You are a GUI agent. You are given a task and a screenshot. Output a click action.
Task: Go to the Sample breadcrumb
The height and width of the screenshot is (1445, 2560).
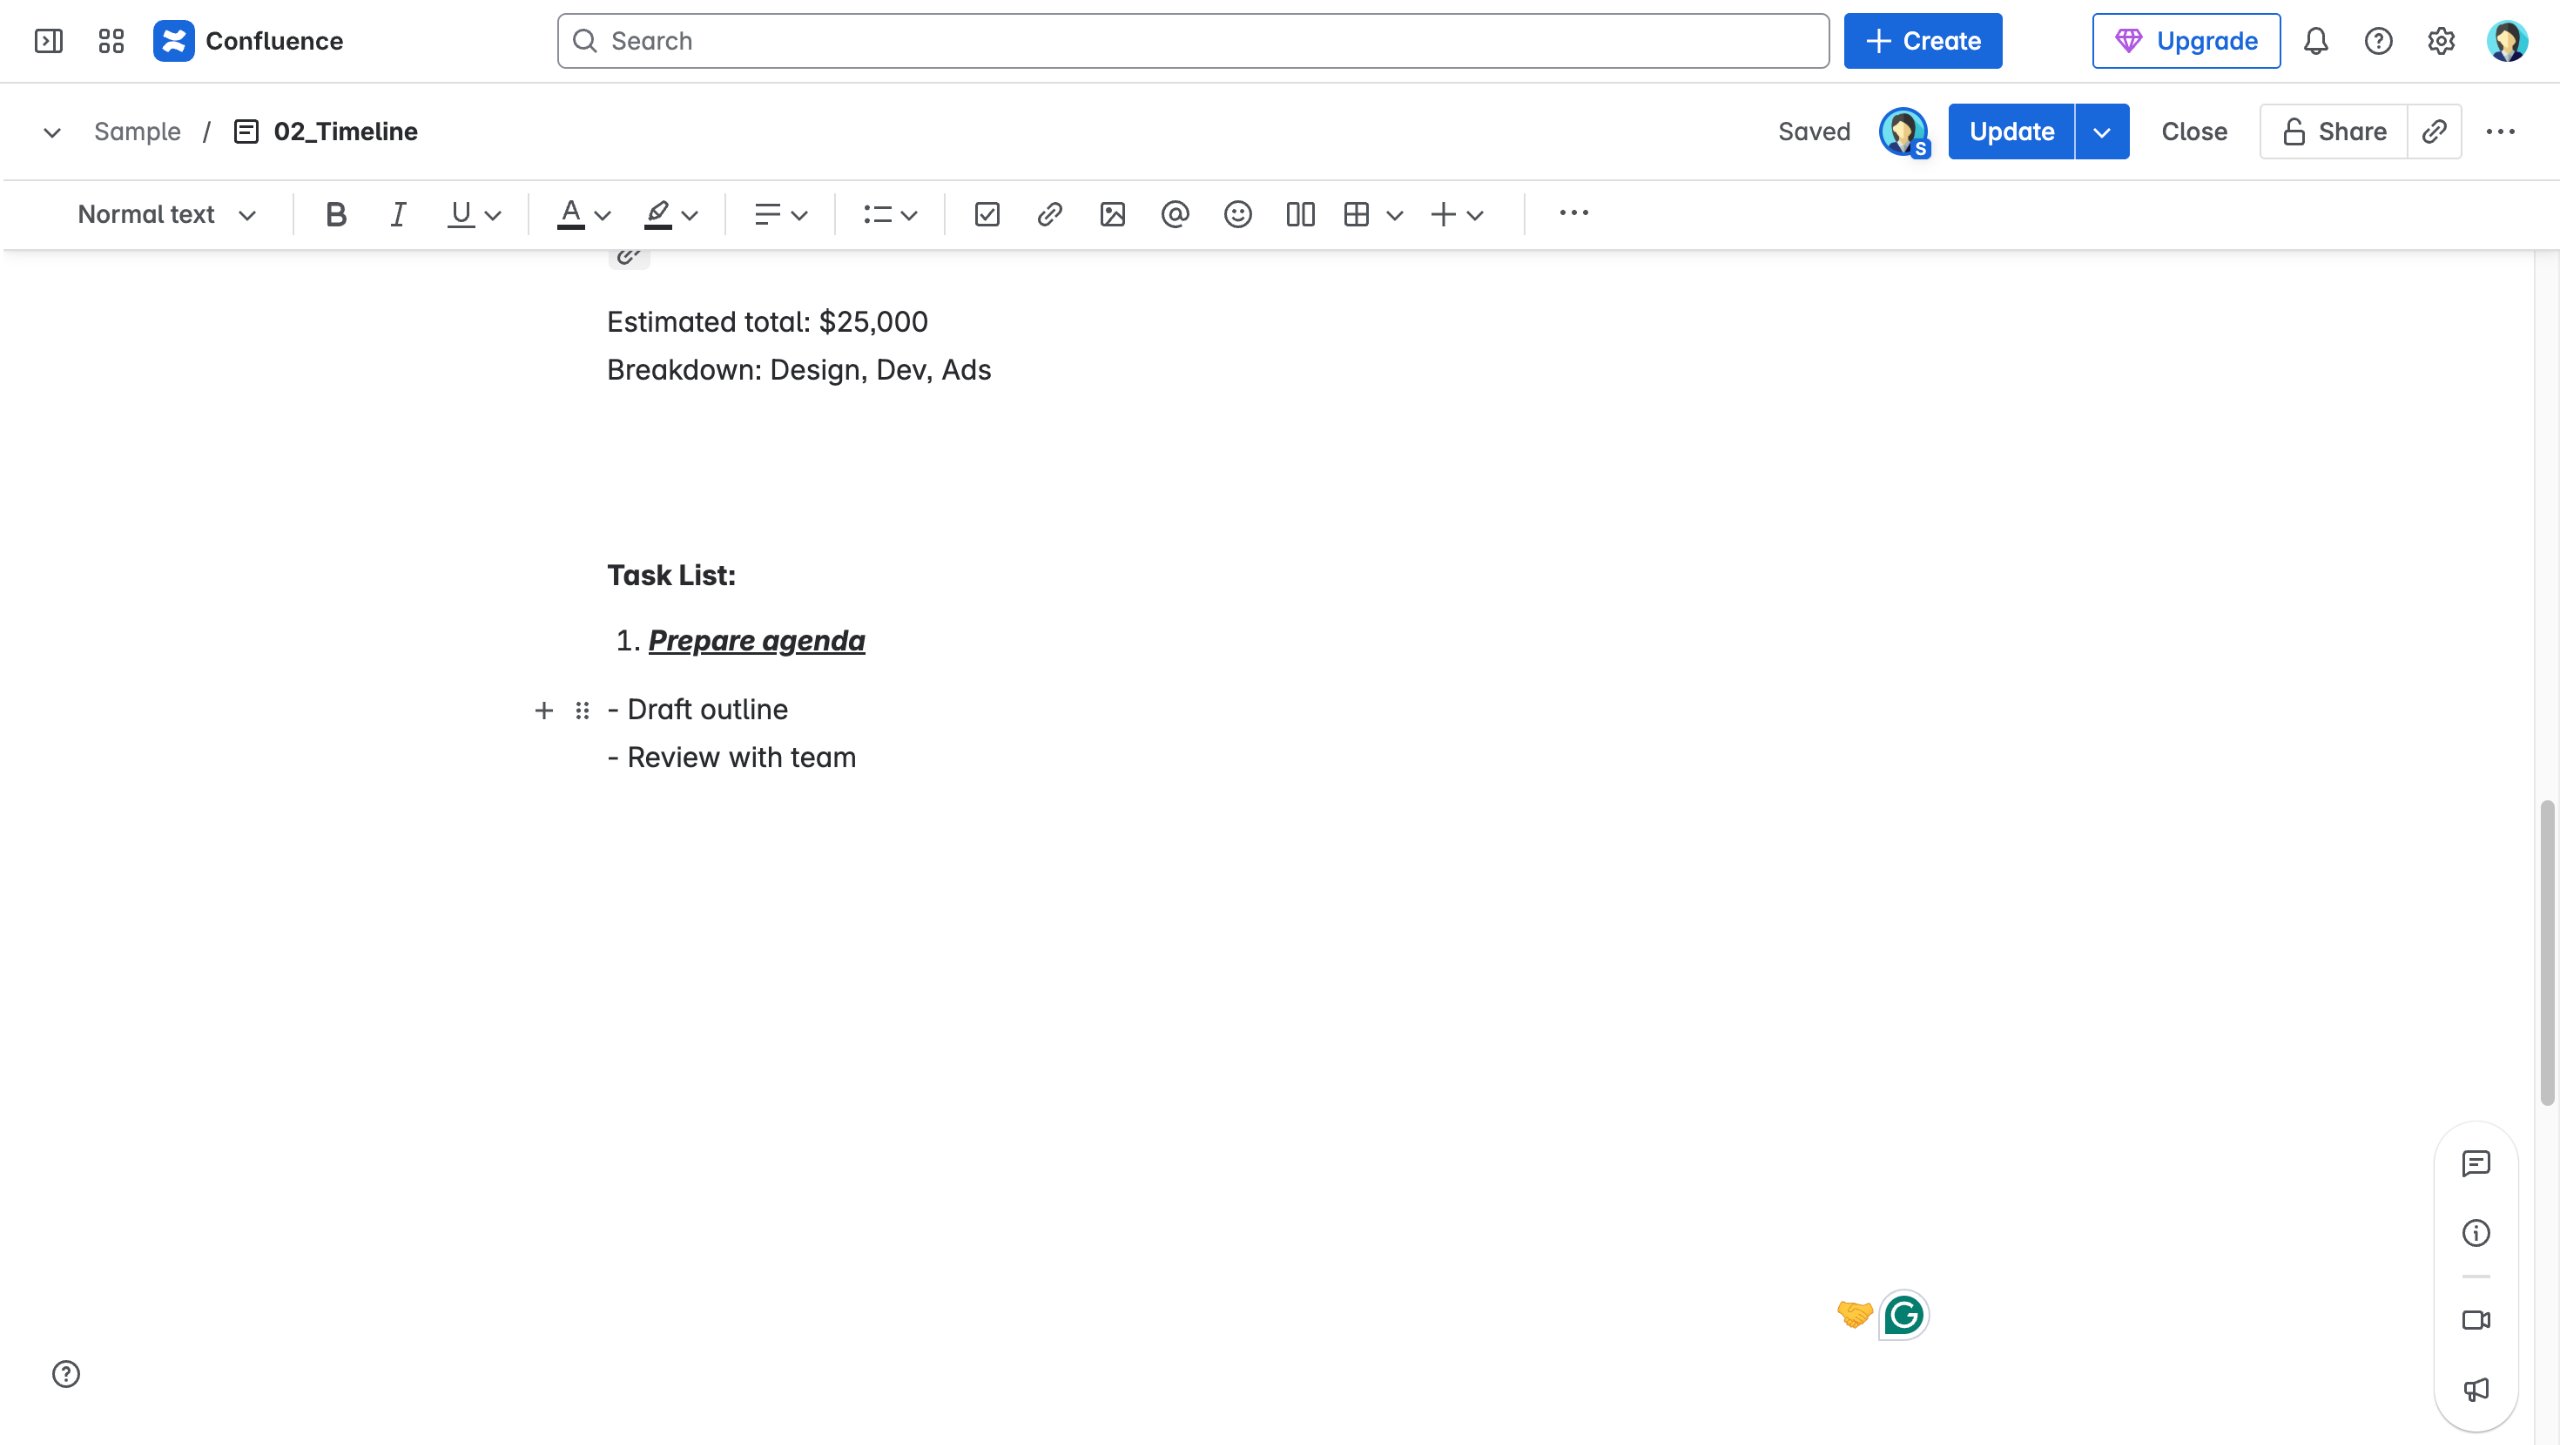click(x=137, y=131)
